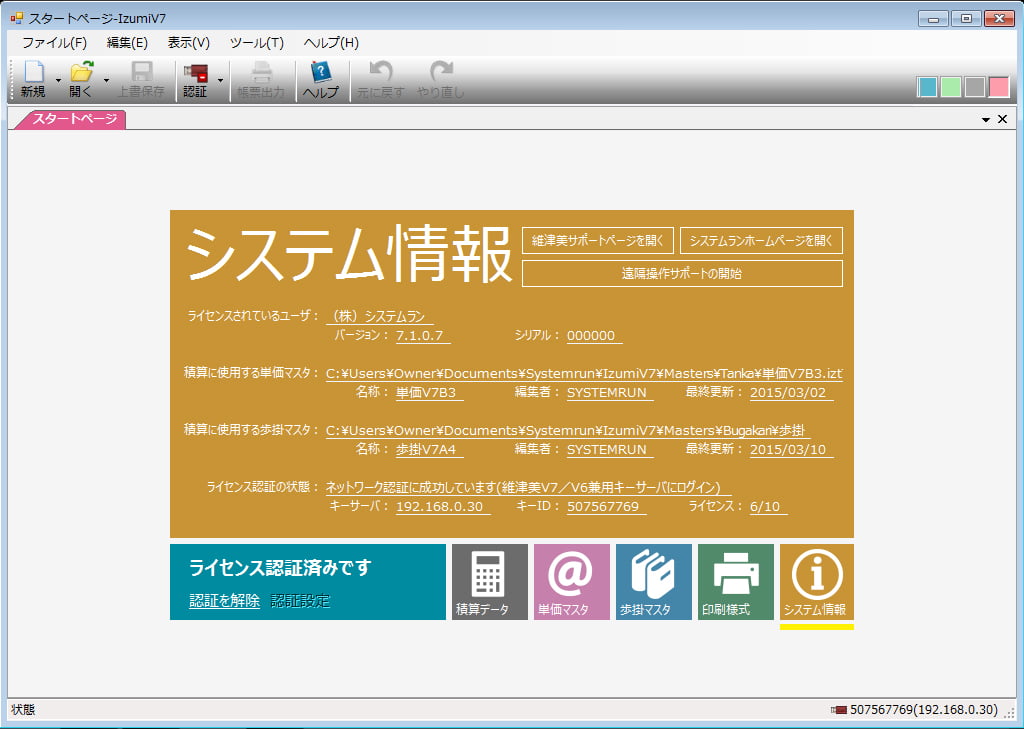The width and height of the screenshot is (1024, 729).
Task: Expand the 認証 dropdown arrow
Action: (220, 80)
